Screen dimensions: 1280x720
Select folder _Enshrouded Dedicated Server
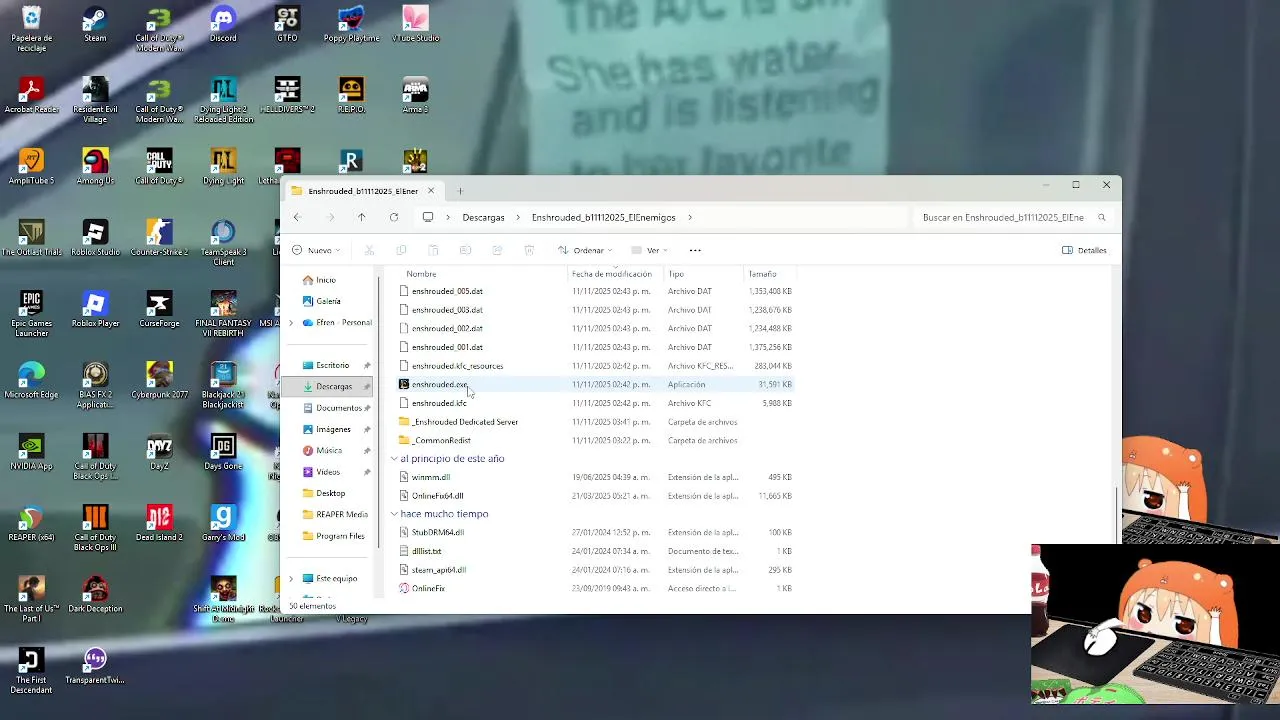click(x=465, y=422)
